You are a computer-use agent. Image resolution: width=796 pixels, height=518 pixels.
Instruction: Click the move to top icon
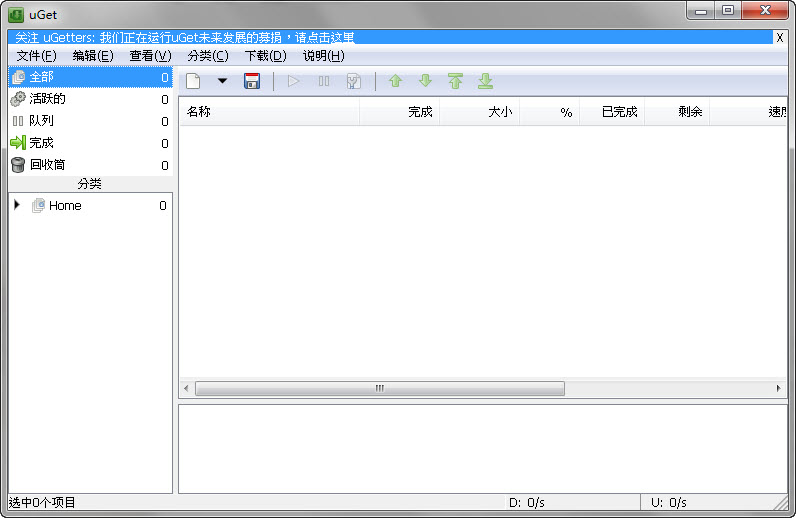point(455,81)
